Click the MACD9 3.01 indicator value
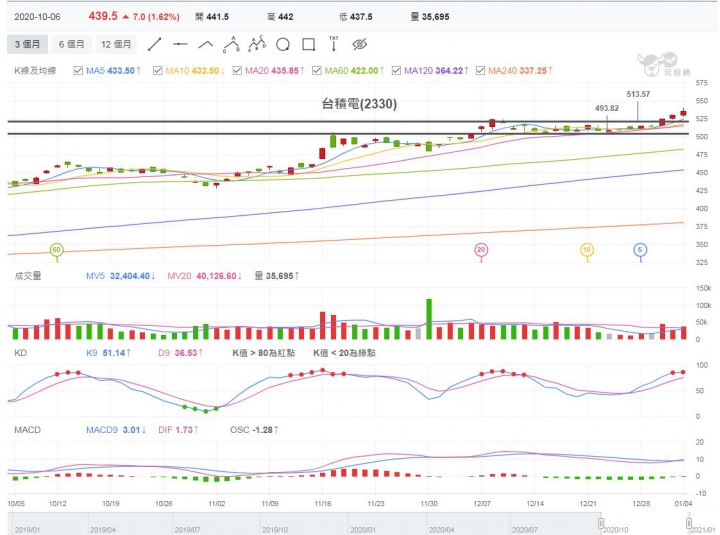720x535 pixels. [x=116, y=430]
